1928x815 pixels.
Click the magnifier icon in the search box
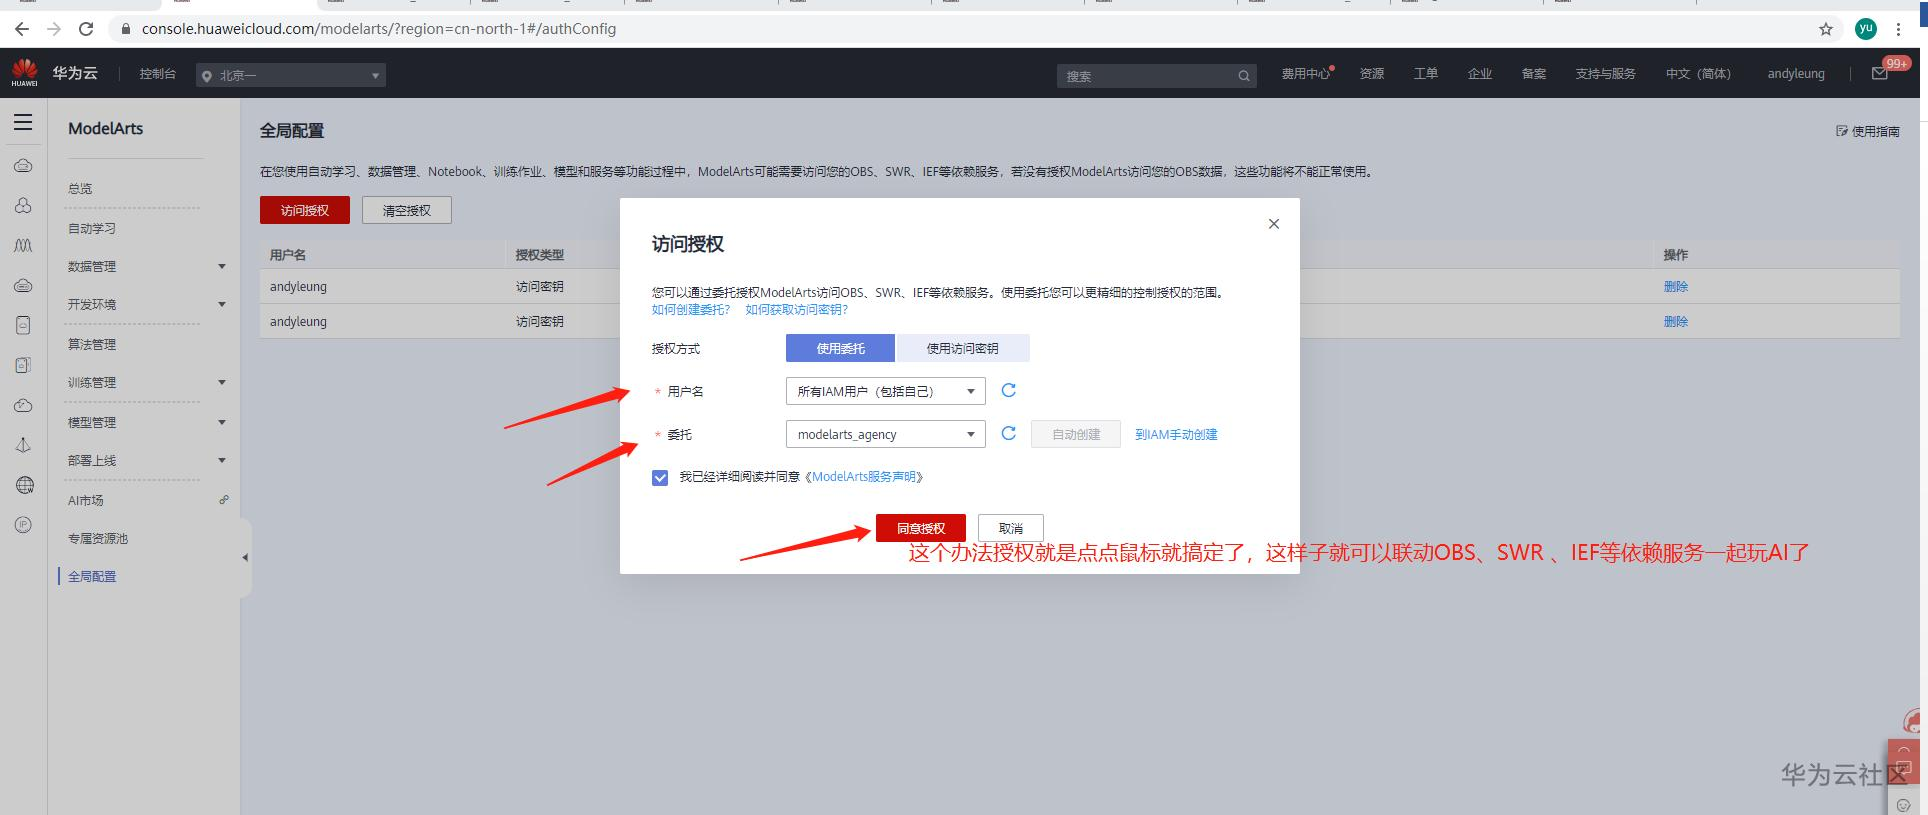click(1244, 76)
